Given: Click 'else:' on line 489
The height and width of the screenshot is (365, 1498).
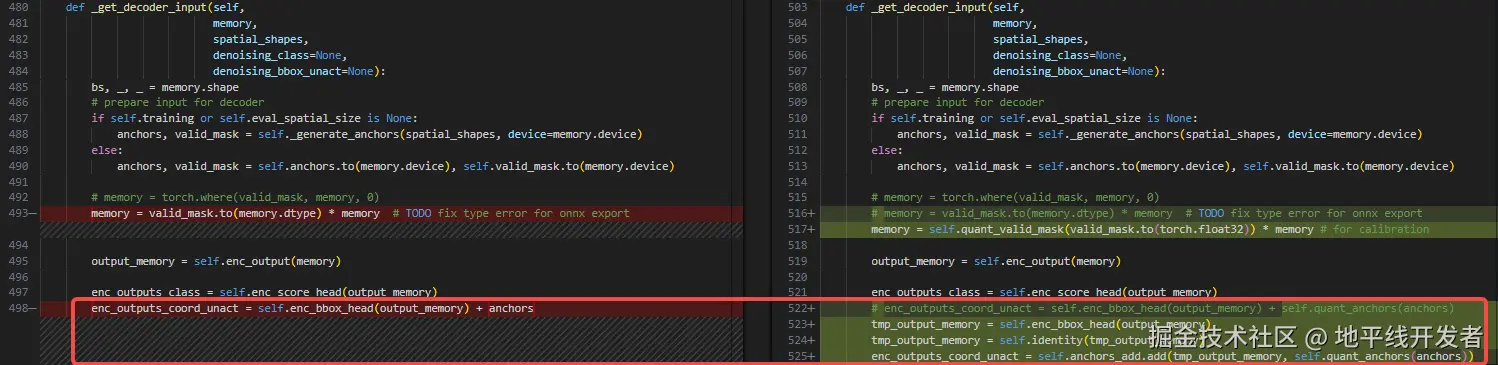Looking at the screenshot, I should click(107, 150).
